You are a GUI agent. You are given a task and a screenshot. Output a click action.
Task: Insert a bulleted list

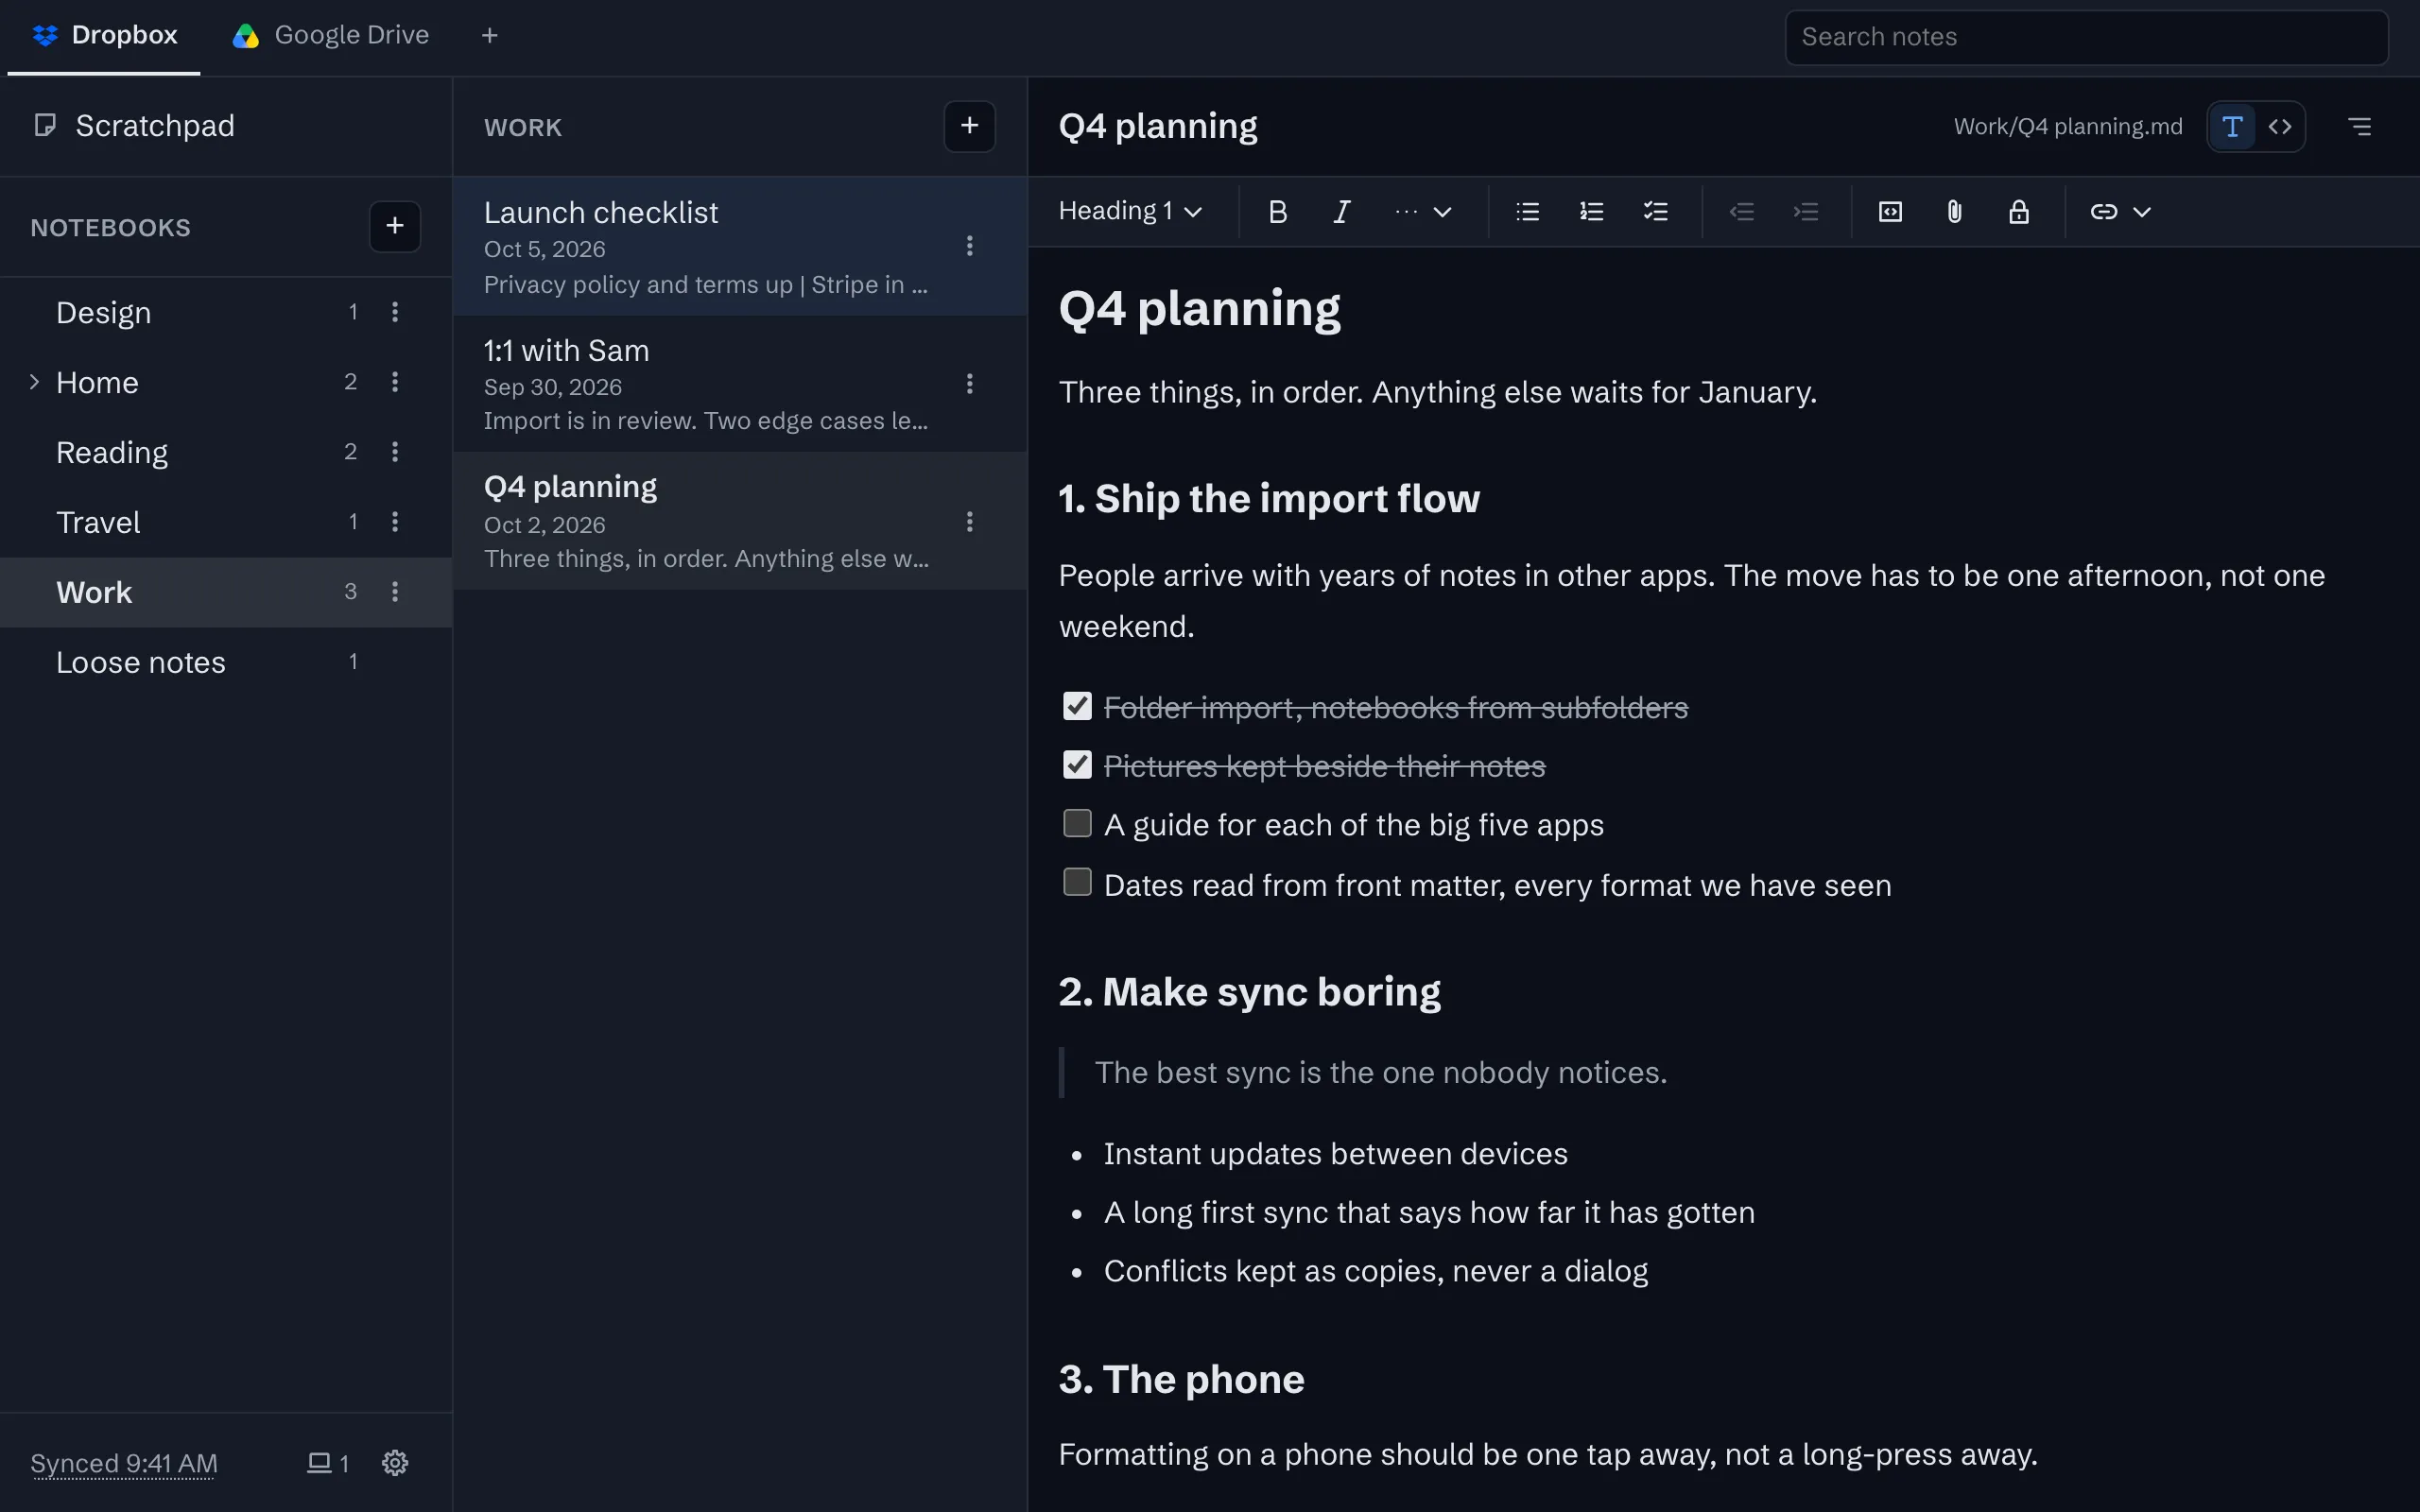pyautogui.click(x=1527, y=212)
